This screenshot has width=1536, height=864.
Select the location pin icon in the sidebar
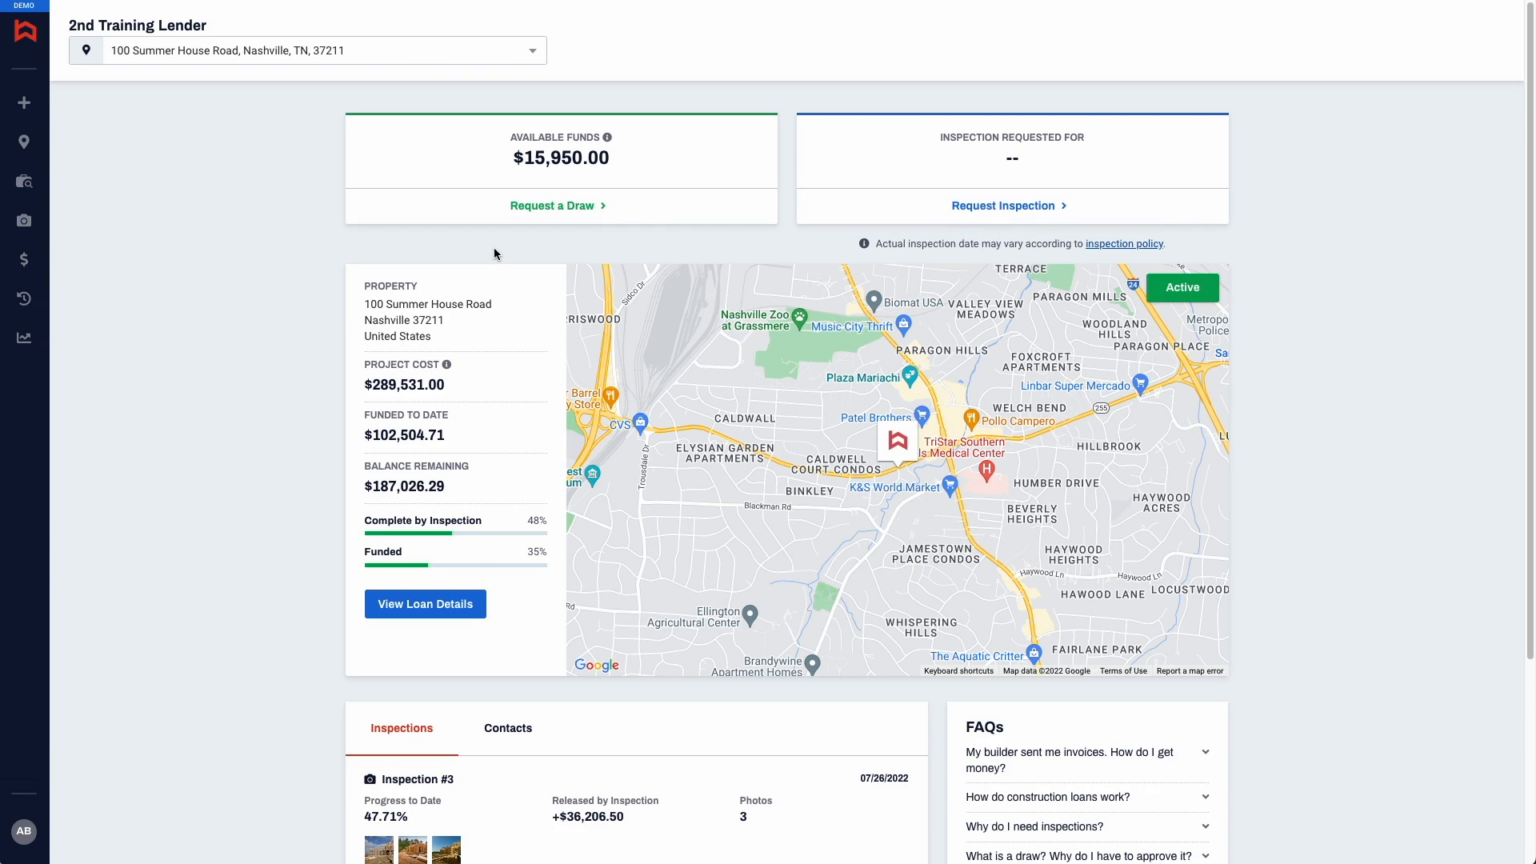24,141
